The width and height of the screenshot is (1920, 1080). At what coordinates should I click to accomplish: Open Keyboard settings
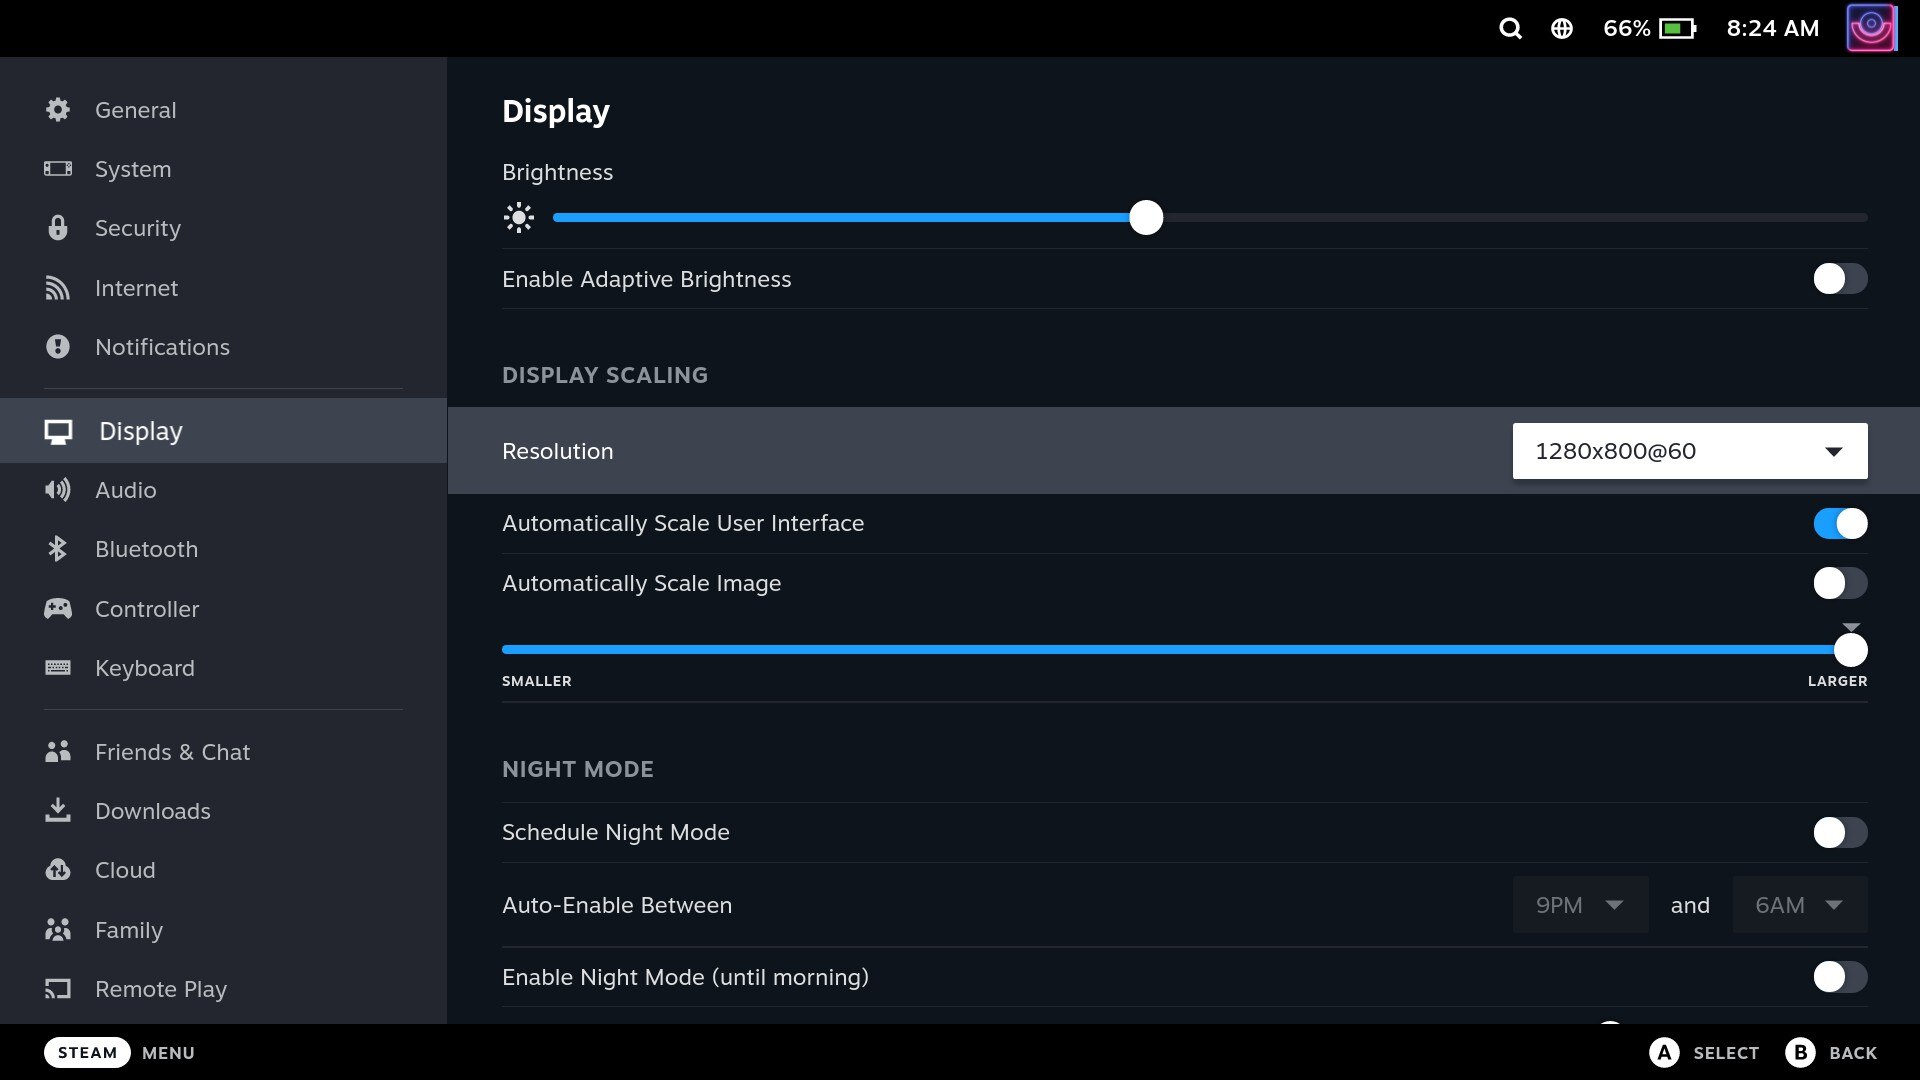[x=222, y=668]
